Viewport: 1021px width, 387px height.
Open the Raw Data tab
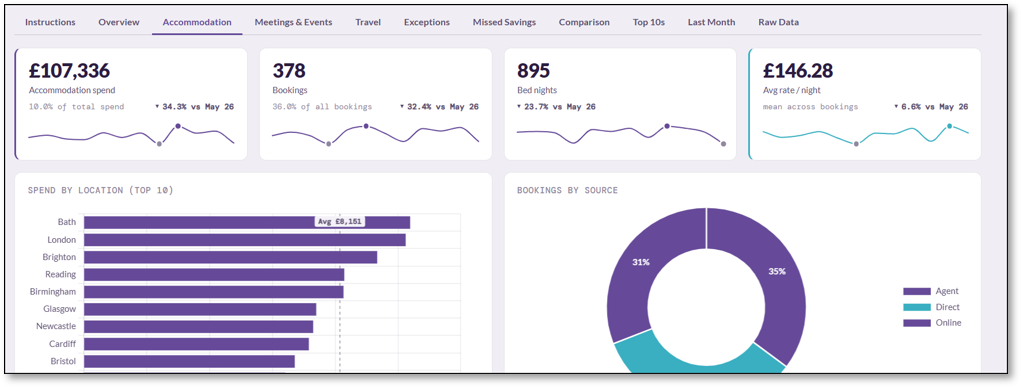pyautogui.click(x=779, y=22)
